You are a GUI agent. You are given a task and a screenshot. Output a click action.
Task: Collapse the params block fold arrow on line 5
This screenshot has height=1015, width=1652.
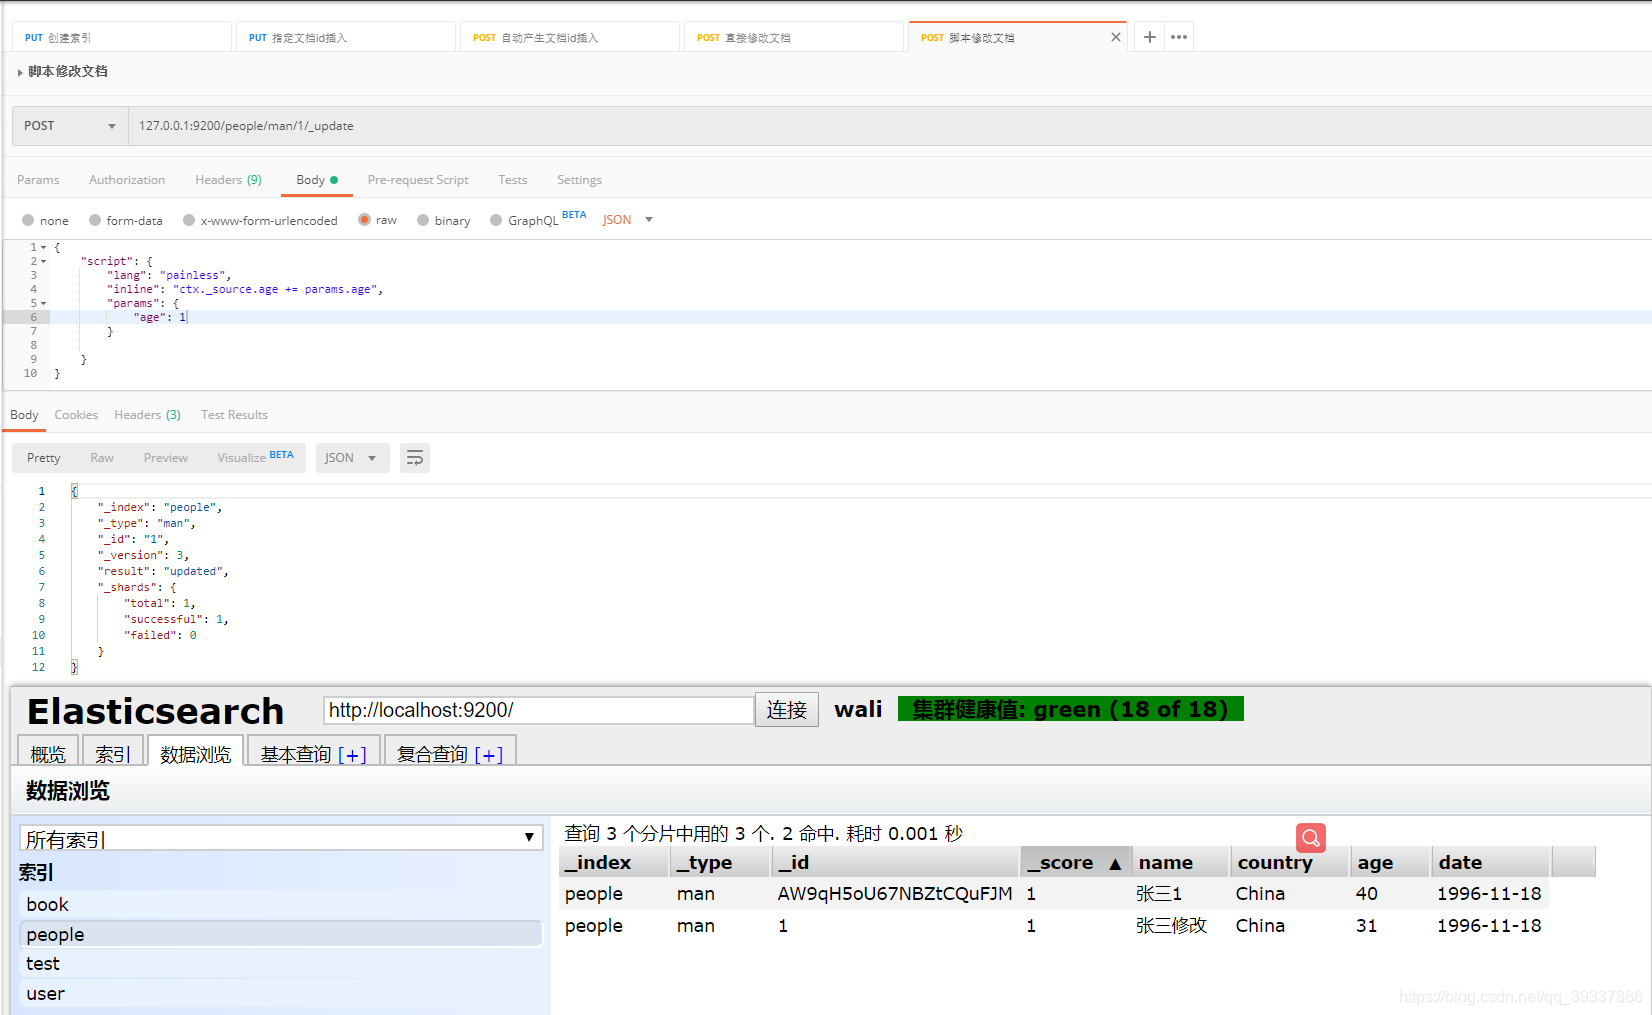click(x=43, y=303)
